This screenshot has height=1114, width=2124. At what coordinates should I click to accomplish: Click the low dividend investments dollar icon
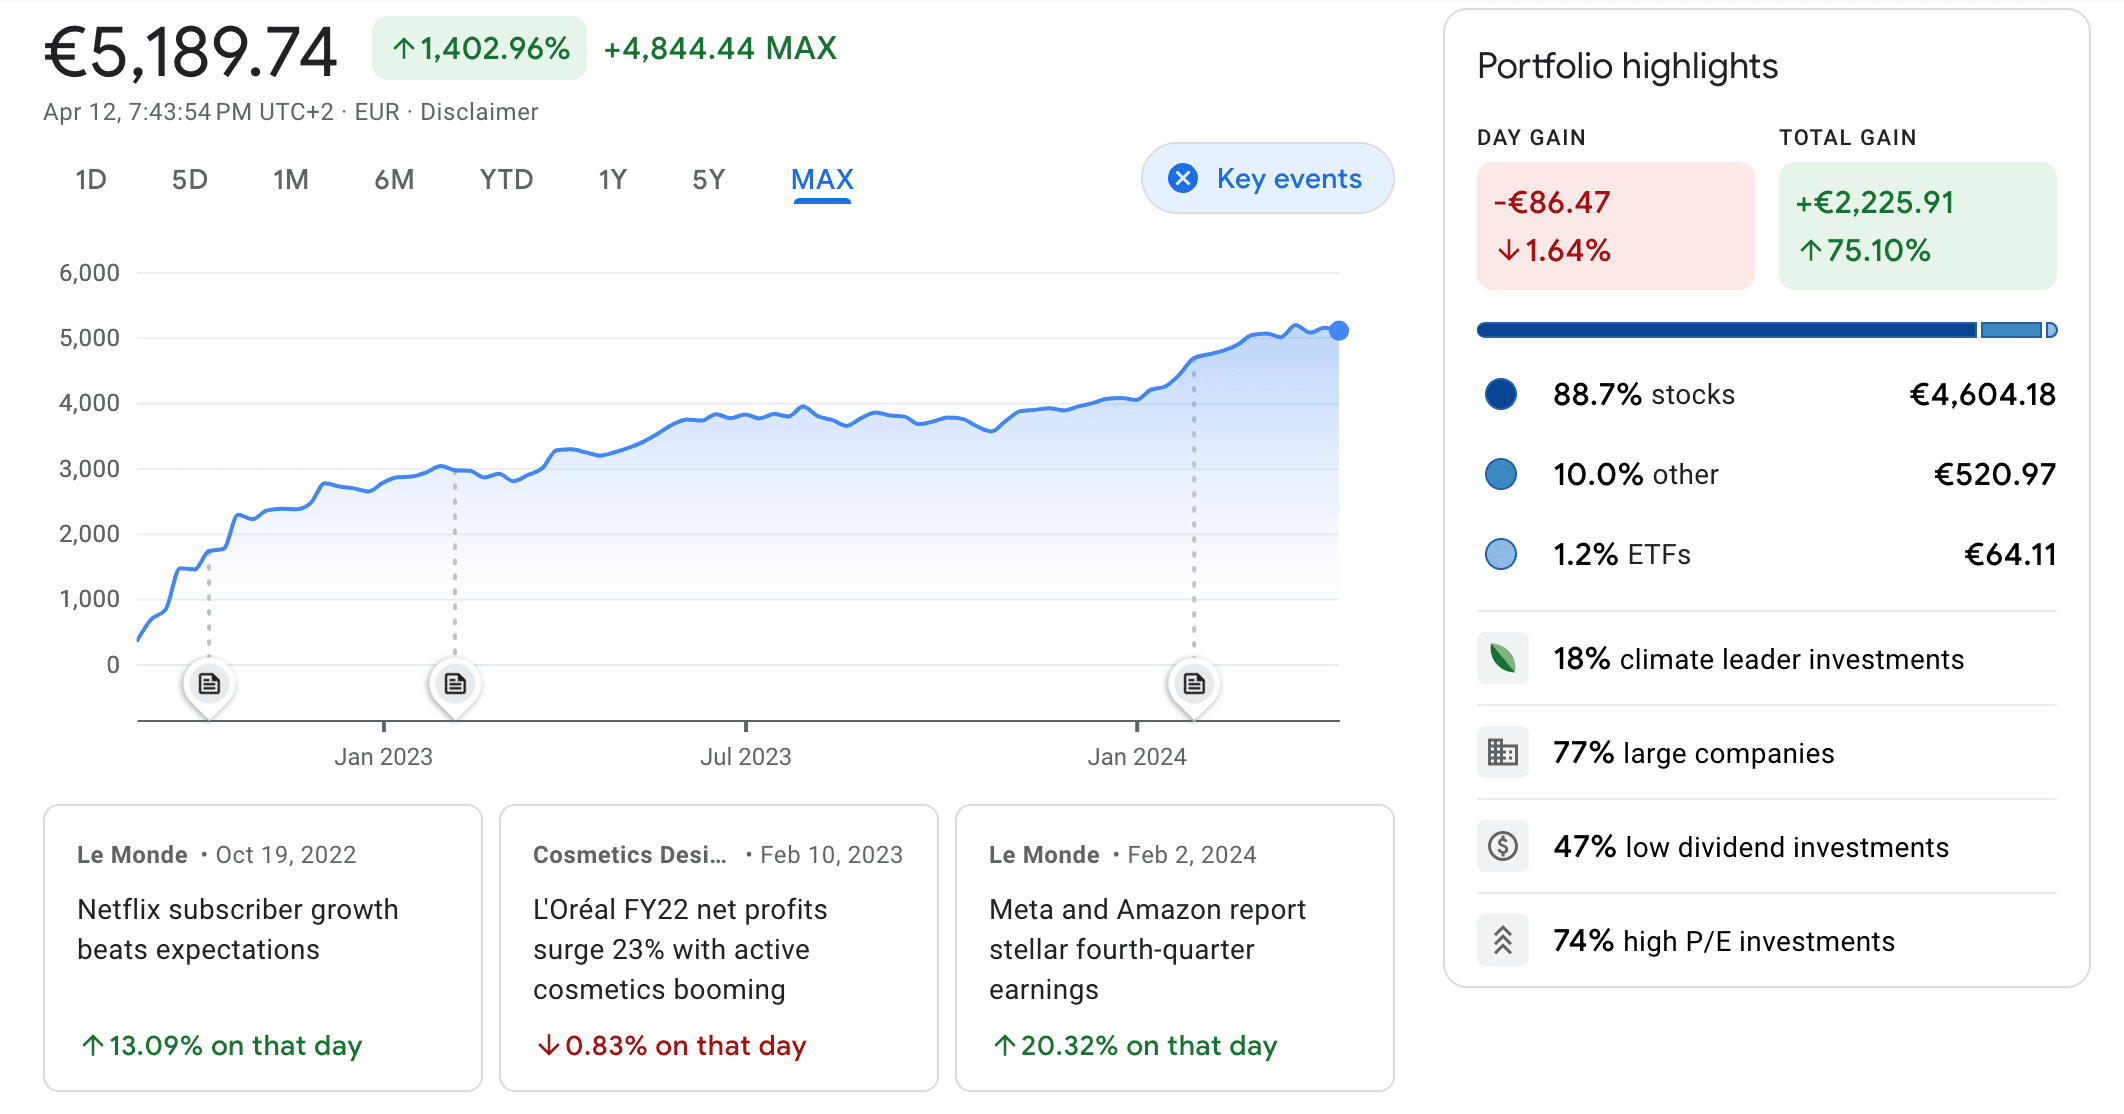pos(1502,845)
